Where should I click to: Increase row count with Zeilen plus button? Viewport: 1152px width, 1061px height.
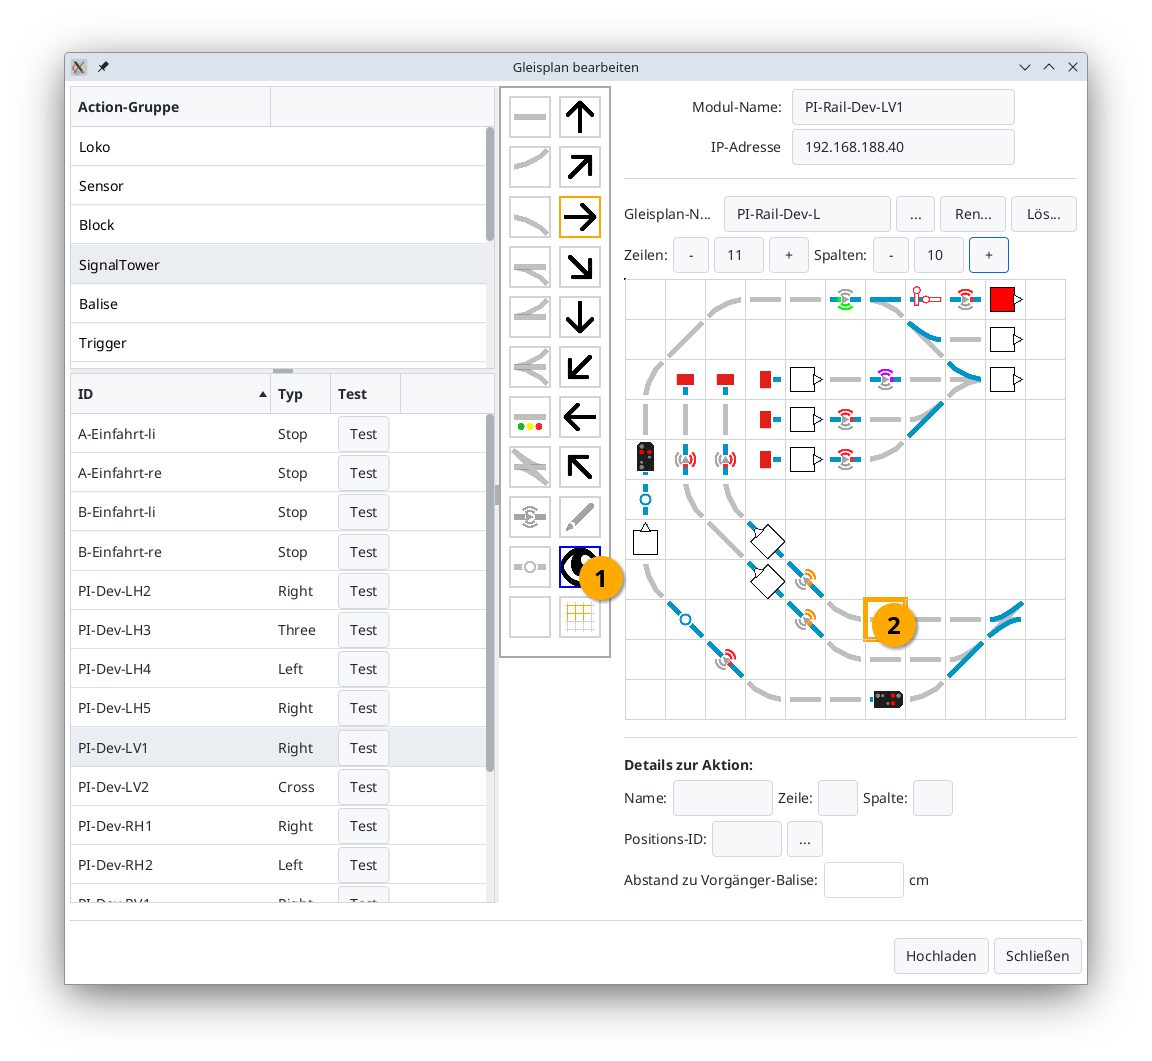point(788,255)
